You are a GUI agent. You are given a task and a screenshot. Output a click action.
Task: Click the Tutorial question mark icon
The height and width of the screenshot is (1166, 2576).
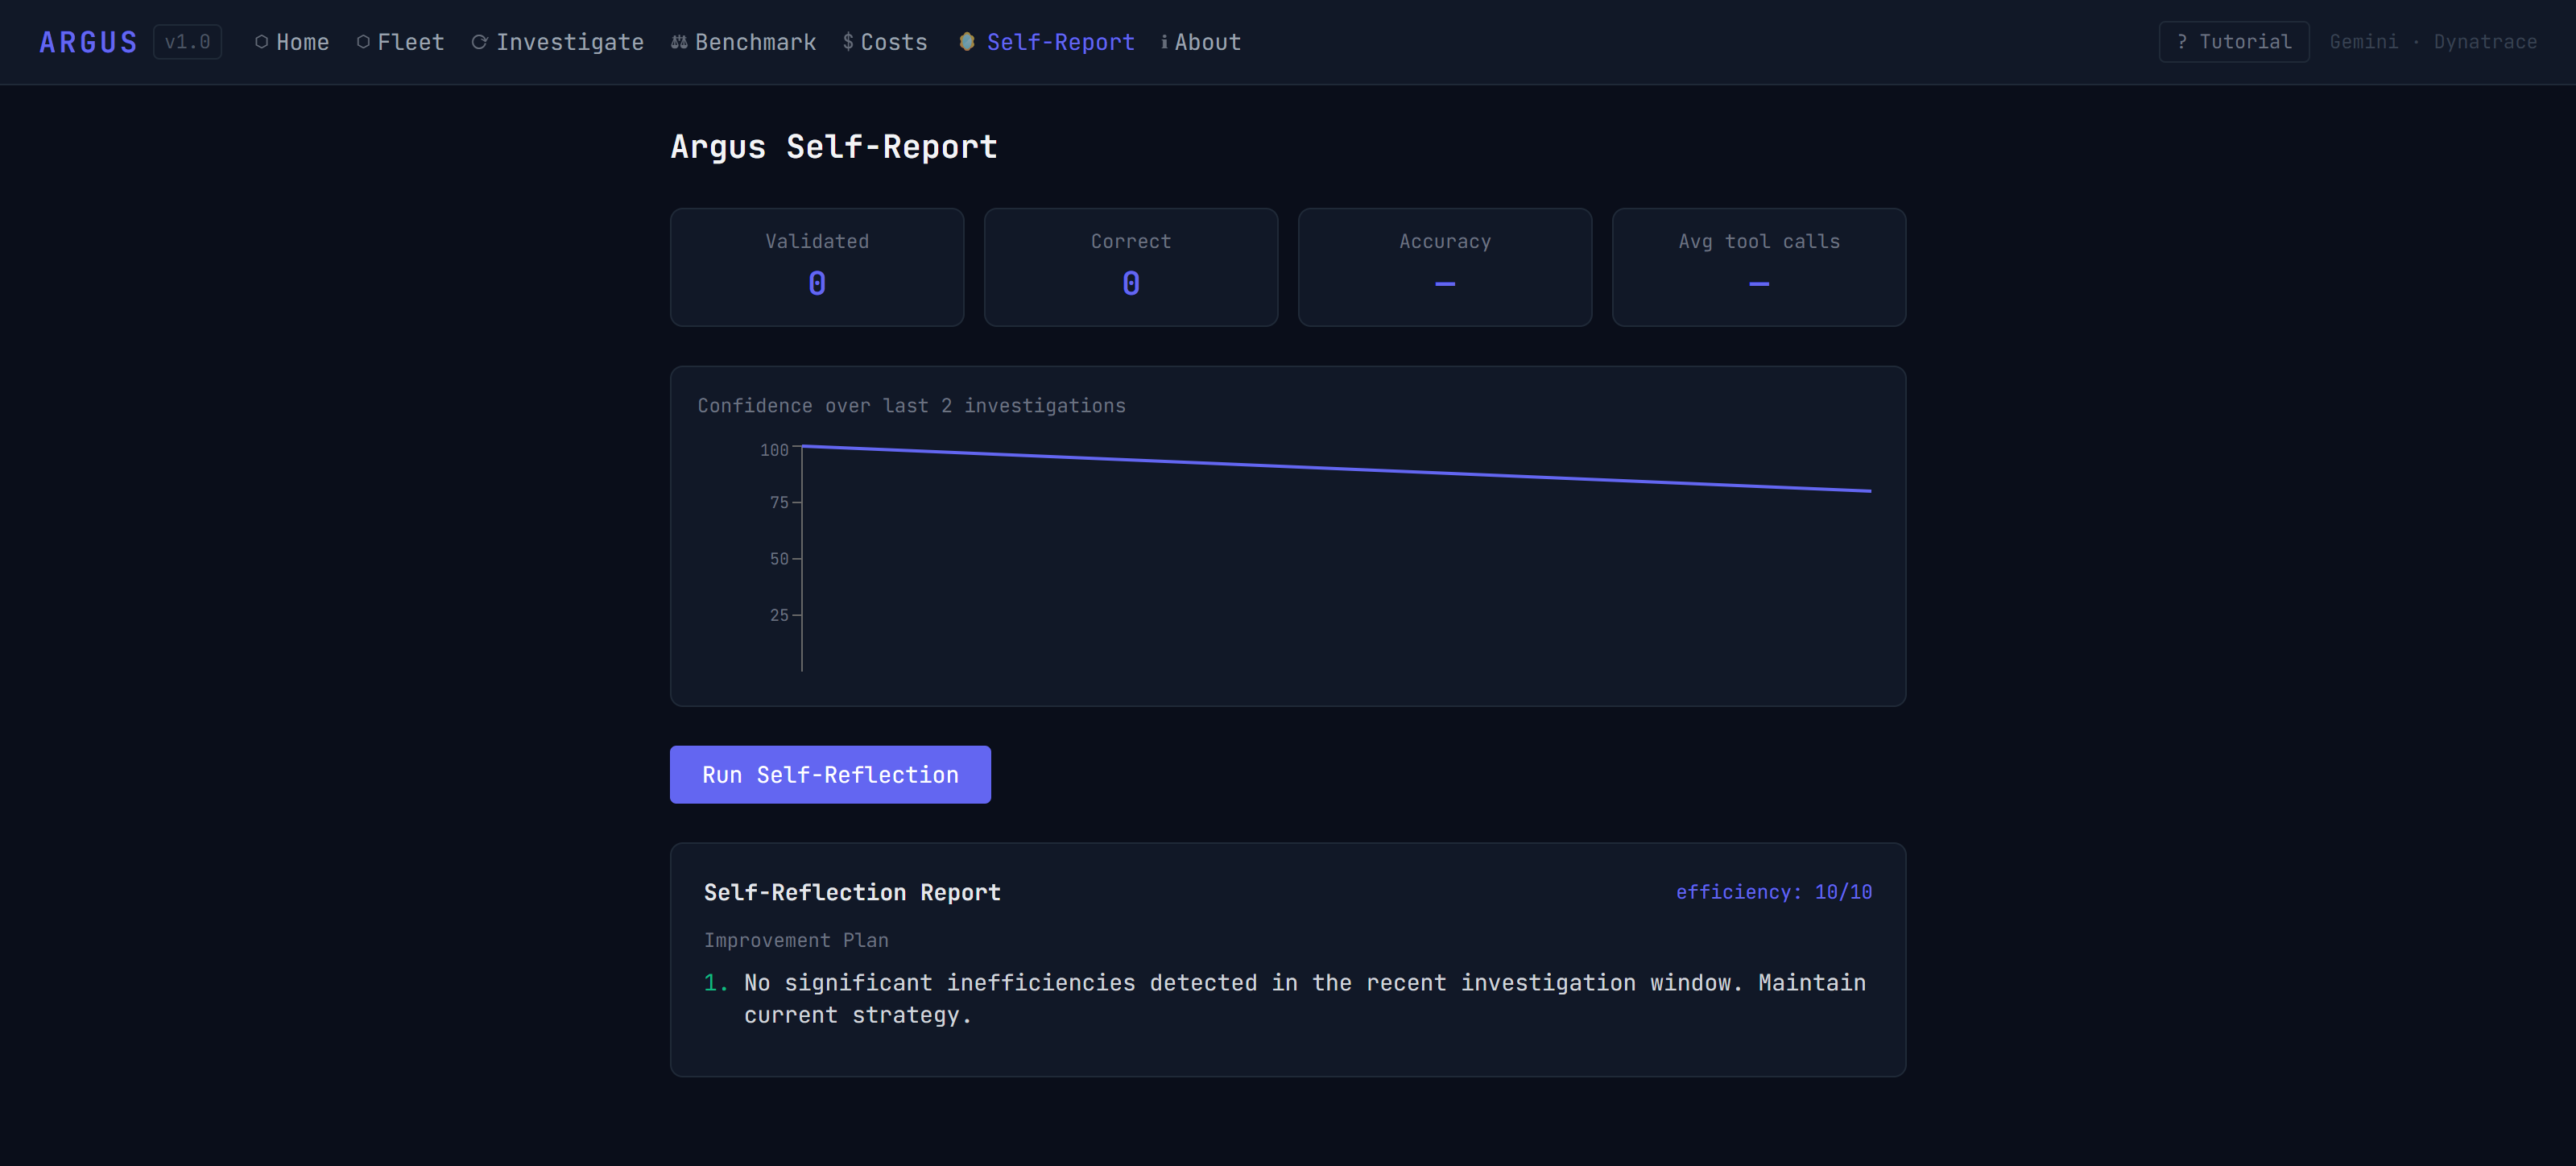coord(2182,42)
